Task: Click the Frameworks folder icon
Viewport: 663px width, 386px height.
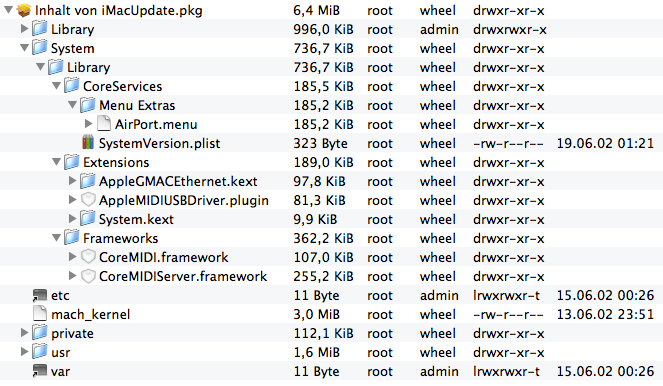Action: tap(72, 238)
